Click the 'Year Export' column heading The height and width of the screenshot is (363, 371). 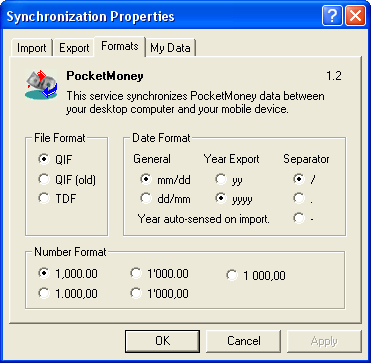tap(232, 159)
